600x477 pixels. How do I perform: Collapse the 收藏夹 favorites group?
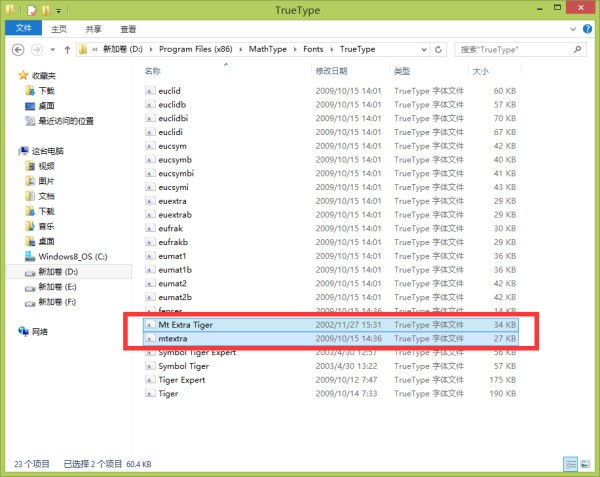(12, 76)
